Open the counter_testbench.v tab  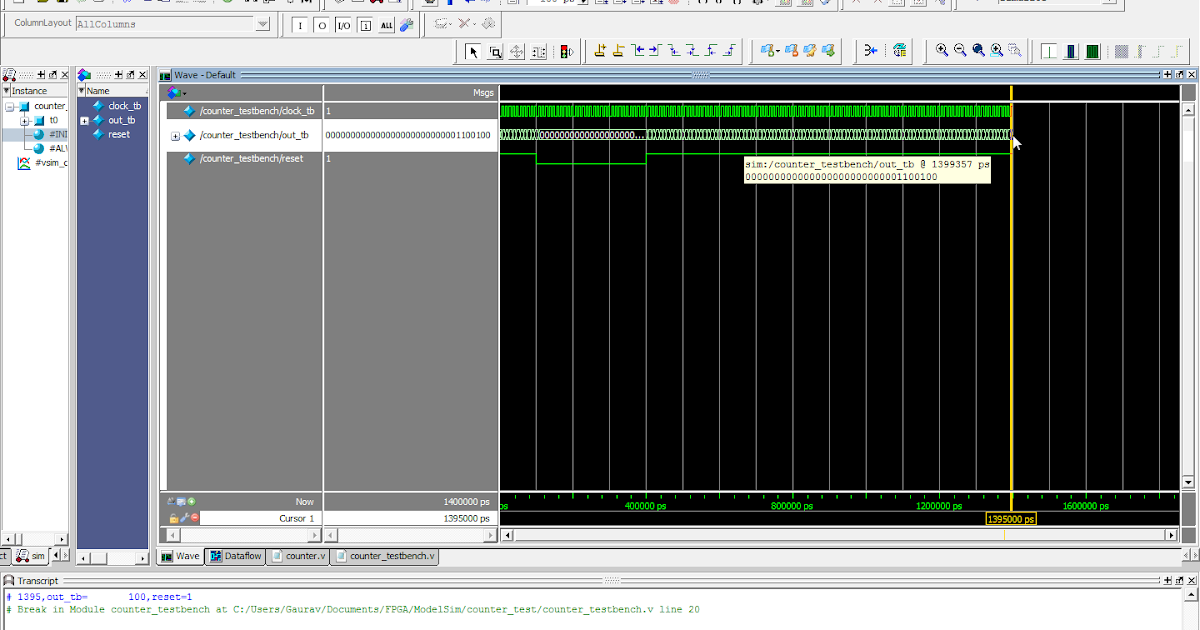click(386, 556)
